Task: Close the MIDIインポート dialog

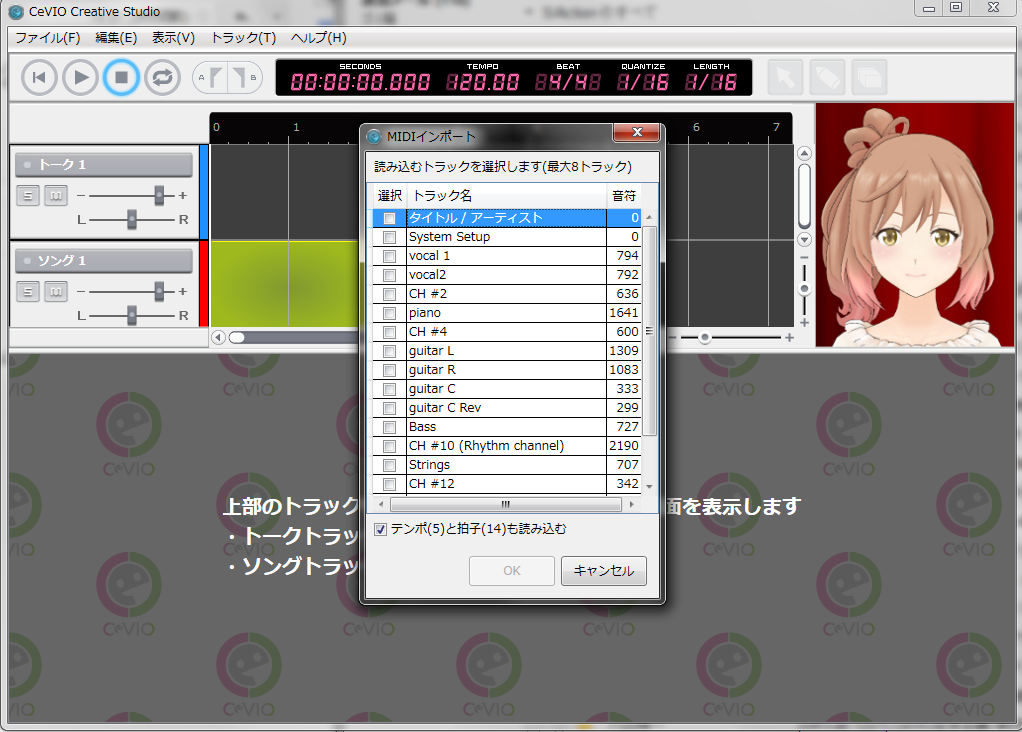Action: point(637,132)
